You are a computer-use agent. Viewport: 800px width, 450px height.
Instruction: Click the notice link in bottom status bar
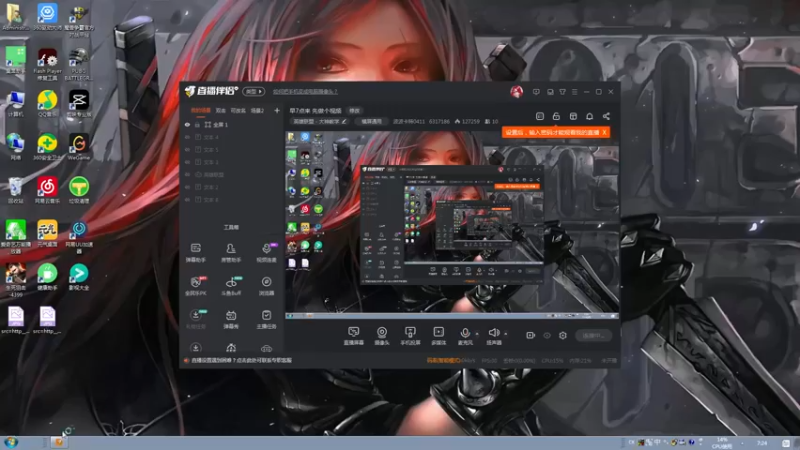tap(241, 360)
